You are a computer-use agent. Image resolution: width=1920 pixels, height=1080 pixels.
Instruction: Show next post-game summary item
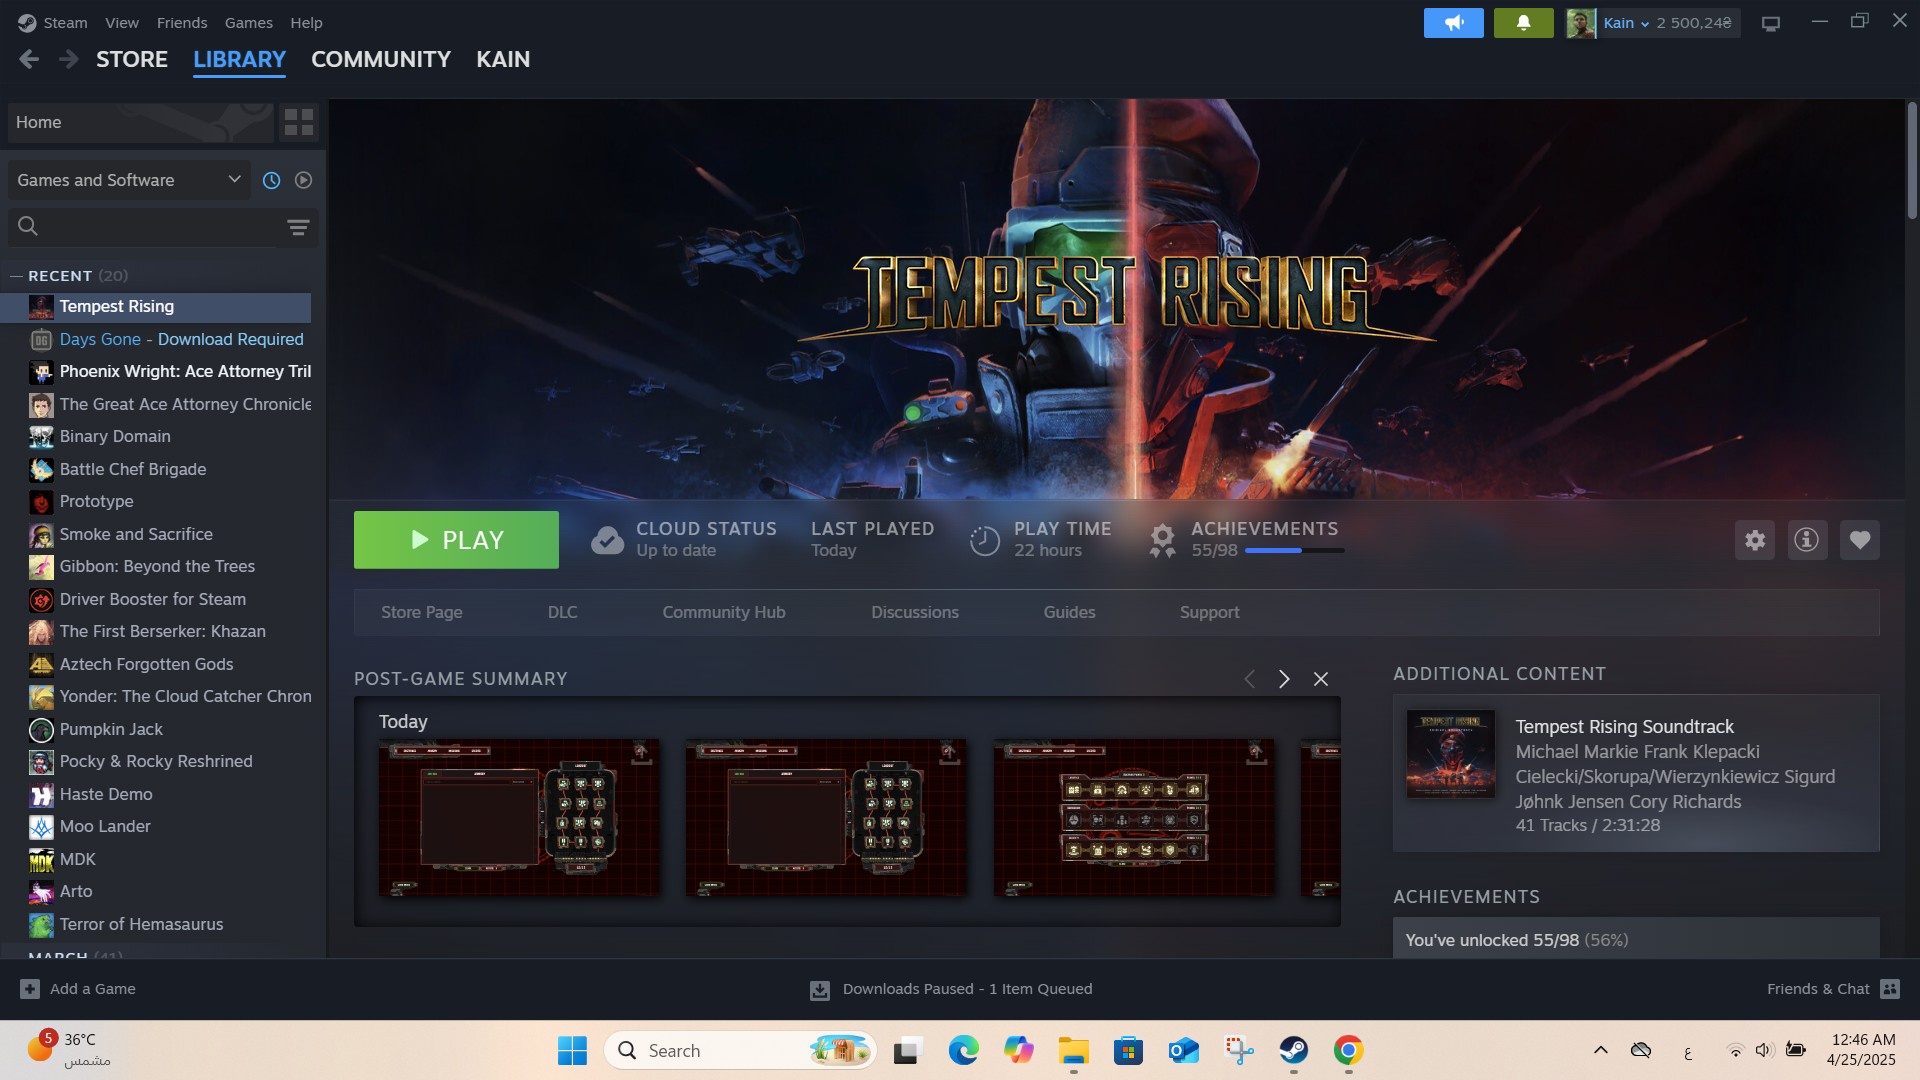tap(1285, 679)
